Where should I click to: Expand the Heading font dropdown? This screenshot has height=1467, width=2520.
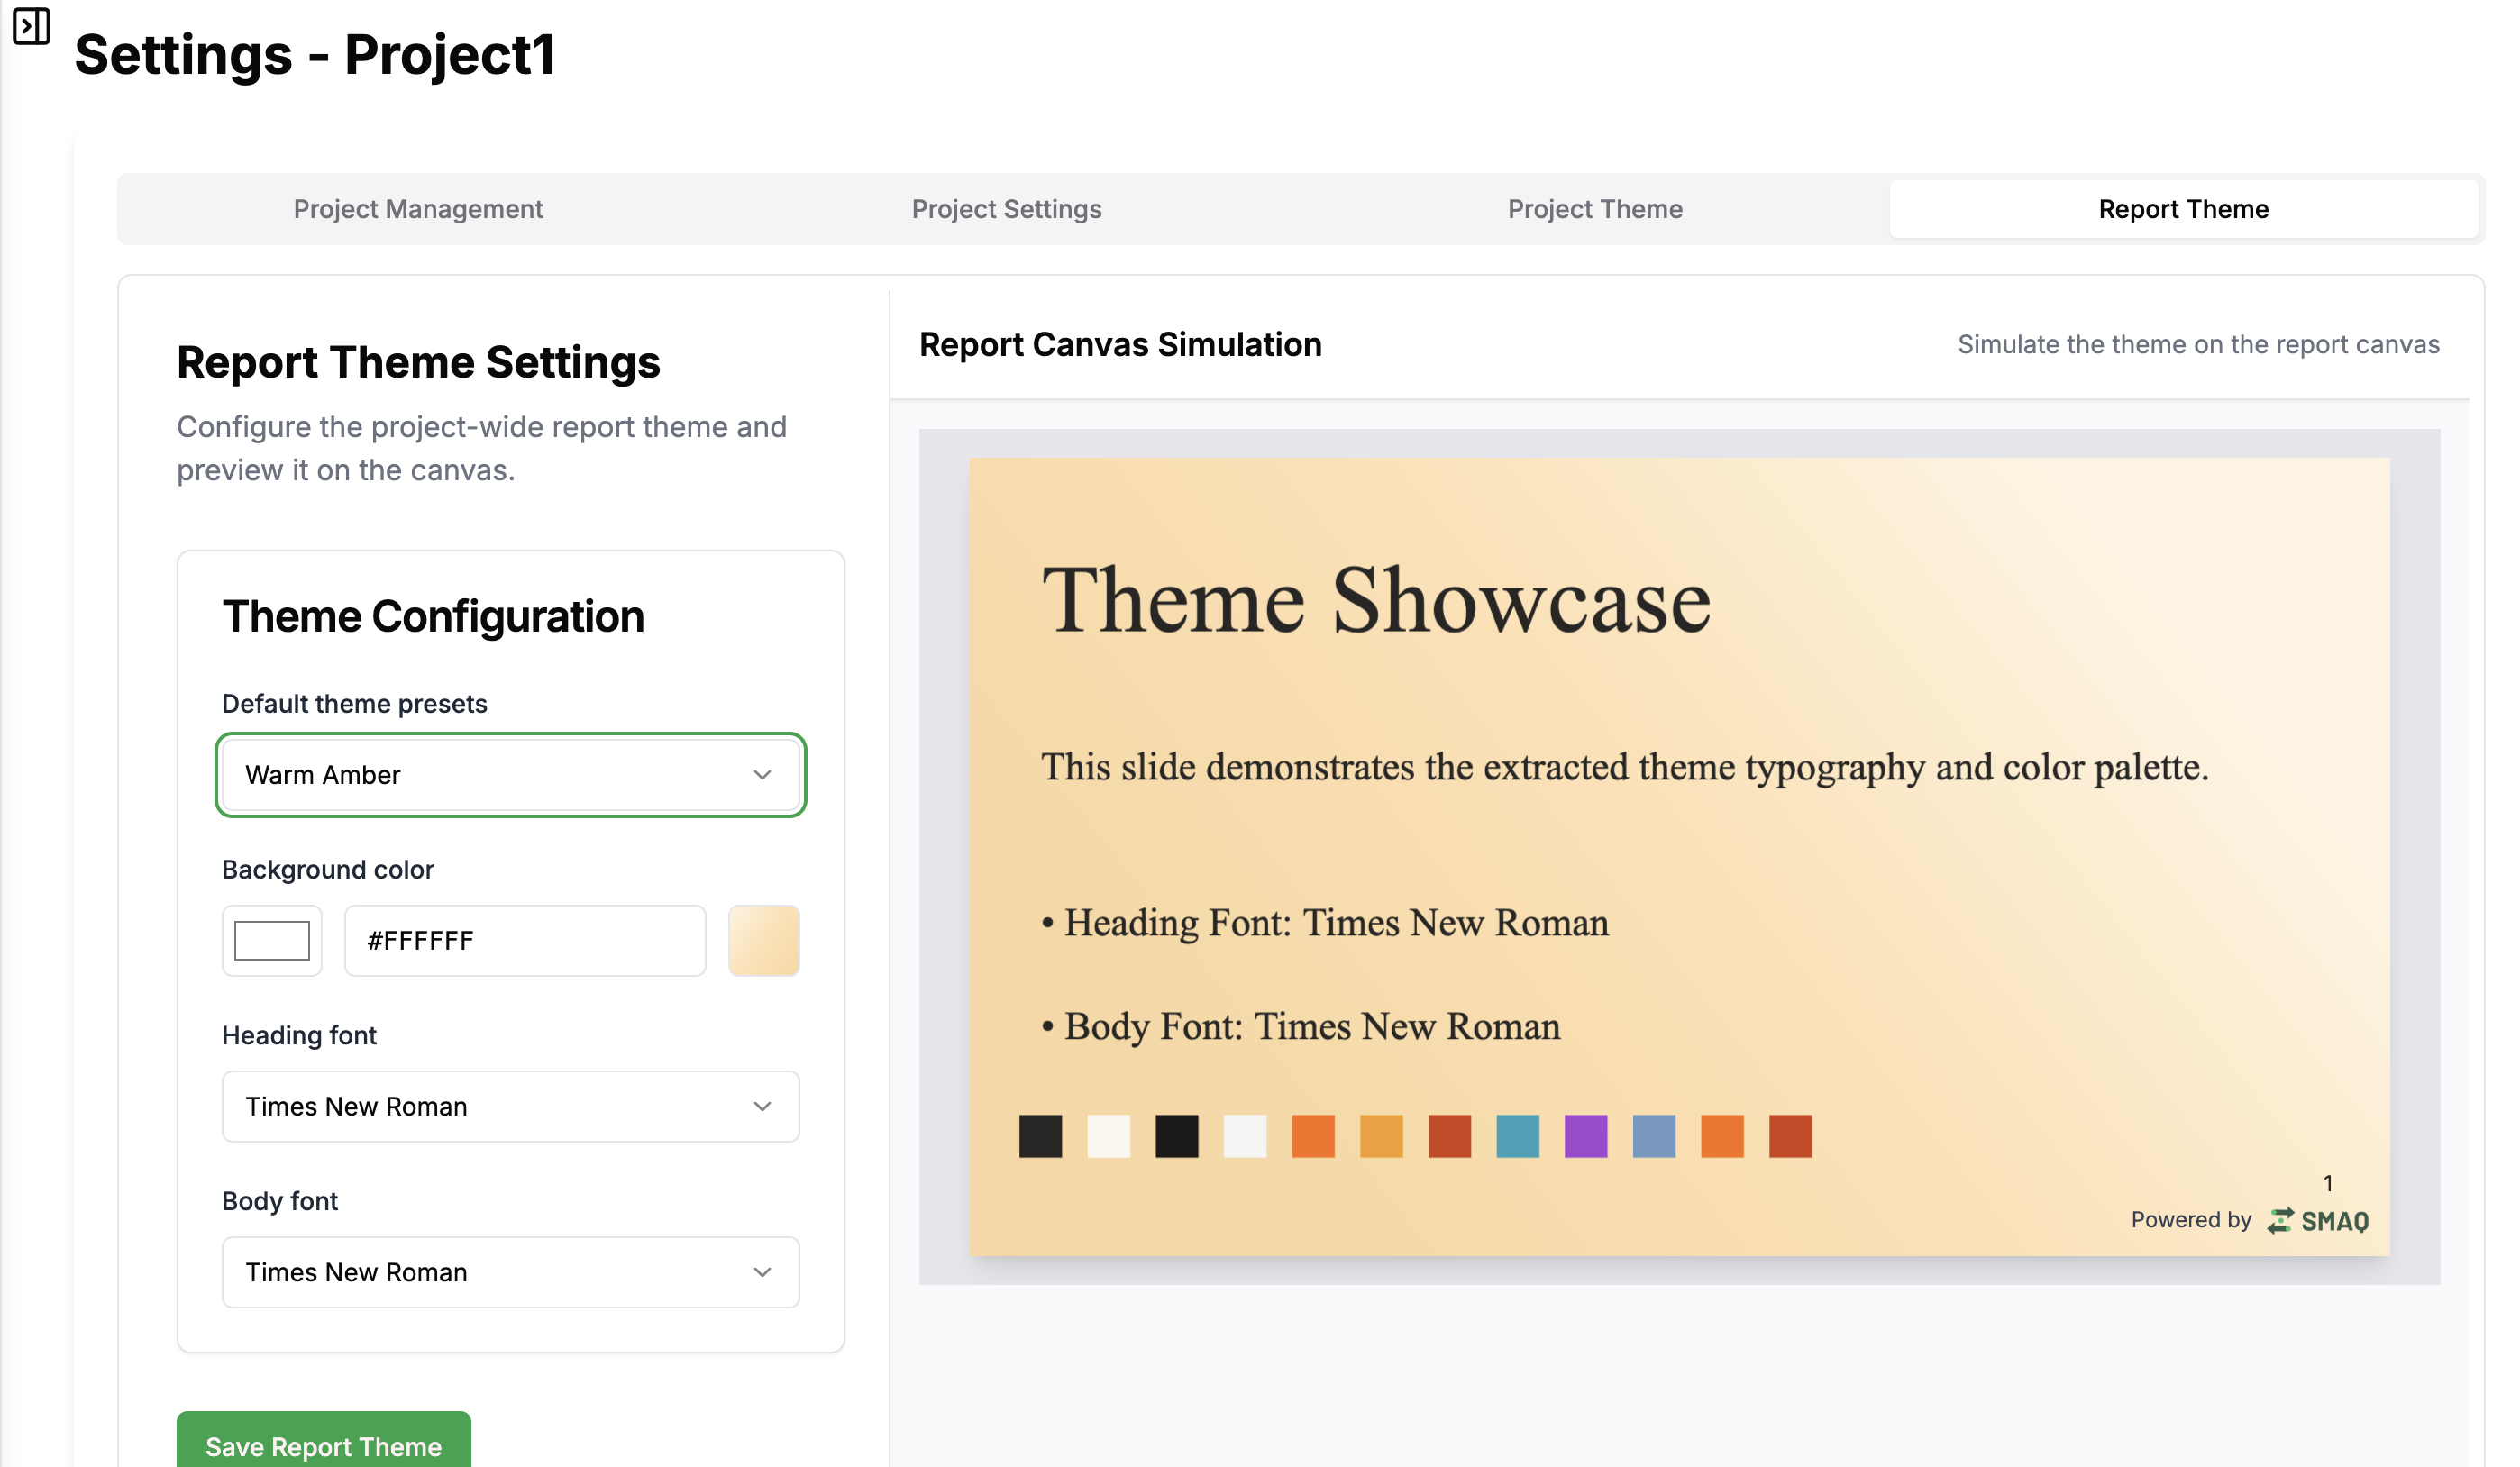tap(510, 1106)
